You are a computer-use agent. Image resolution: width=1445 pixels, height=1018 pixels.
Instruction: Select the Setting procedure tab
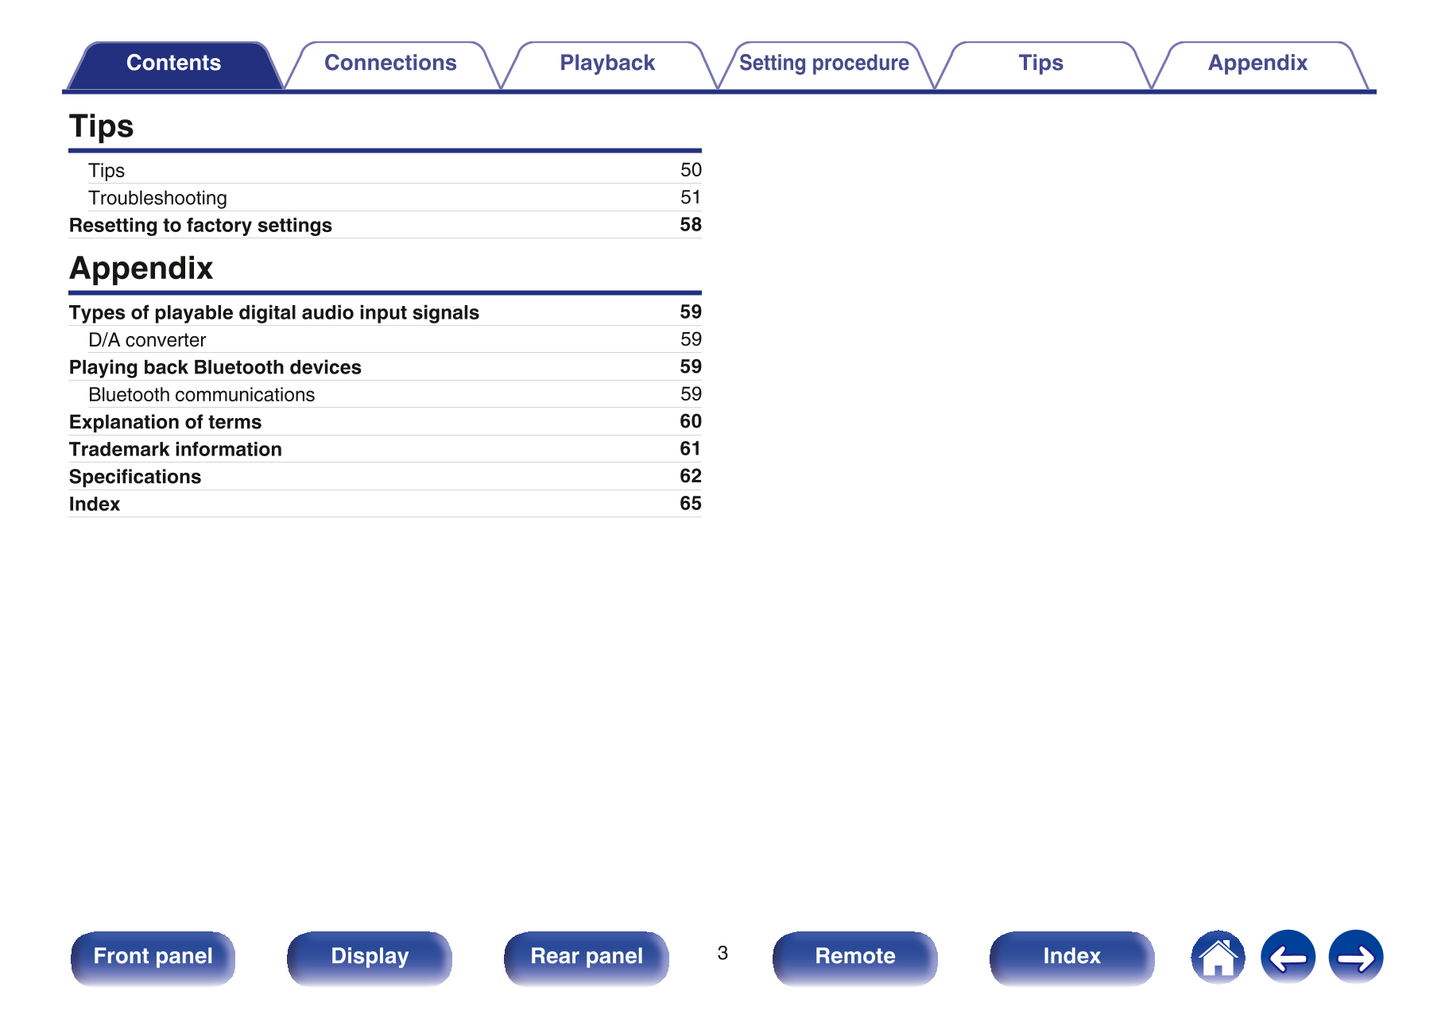point(823,63)
